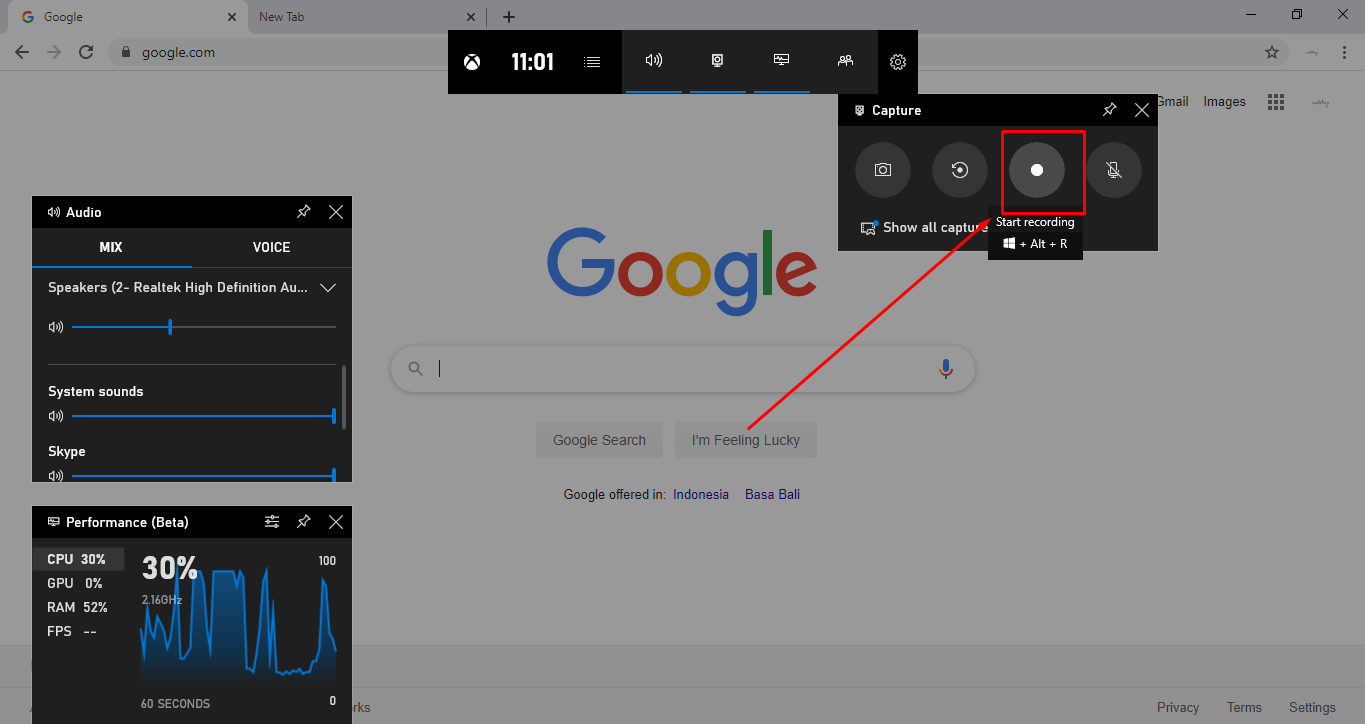This screenshot has width=1365, height=724.
Task: Pin the Audio widget
Action: point(303,211)
